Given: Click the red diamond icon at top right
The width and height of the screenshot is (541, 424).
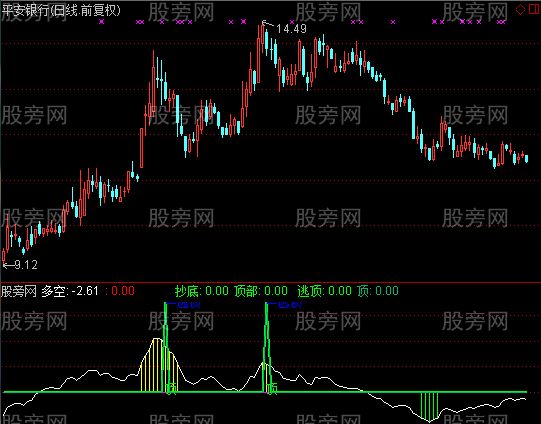Looking at the screenshot, I should (520, 10).
